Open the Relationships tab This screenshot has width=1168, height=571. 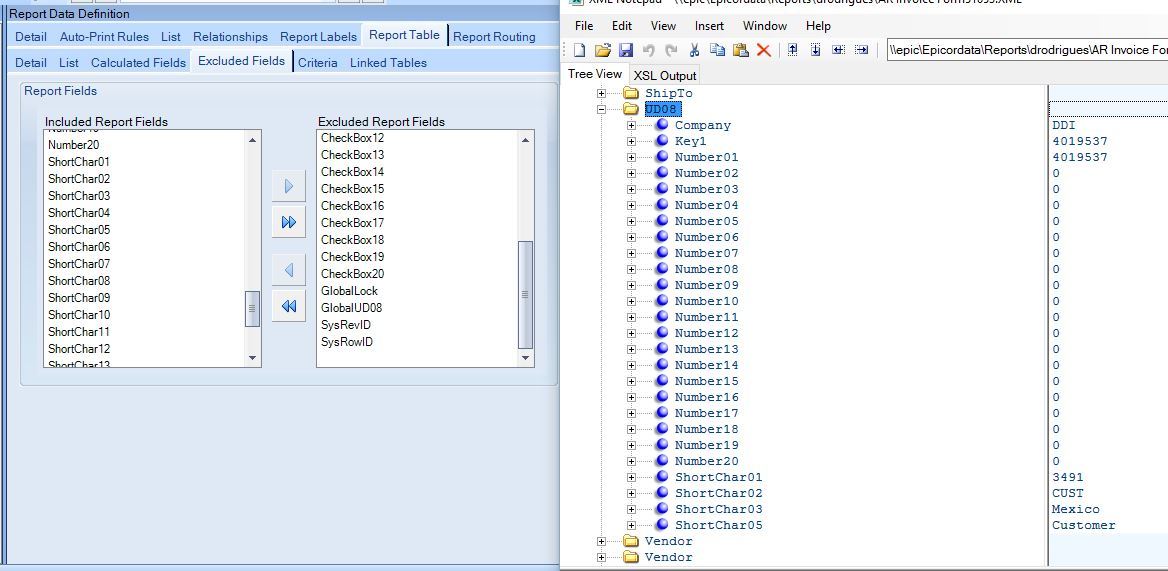tap(230, 36)
